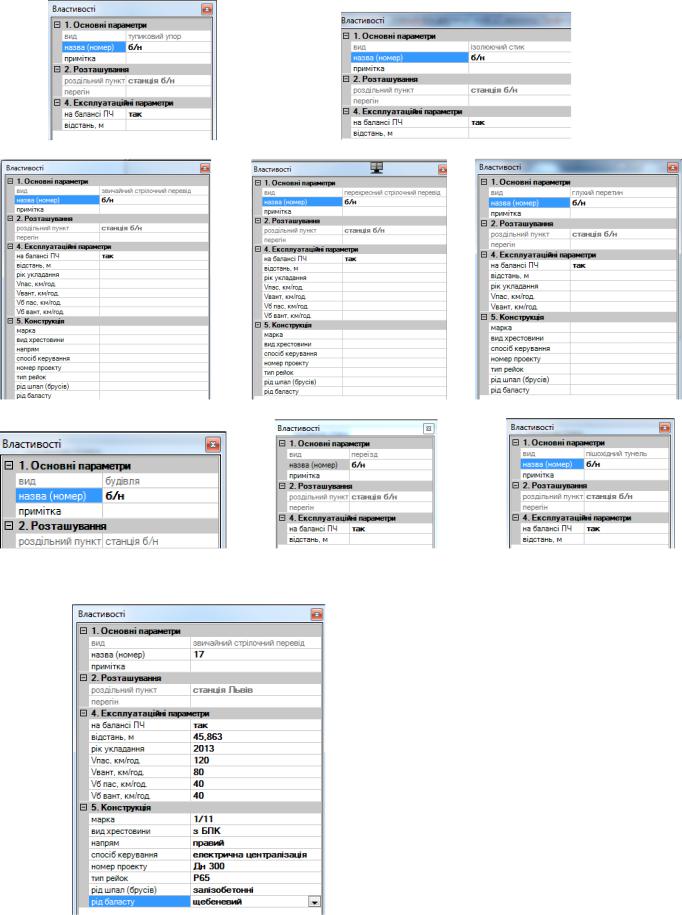
Task: Click спосіб керування row in перехресний стрілочний перевід panel
Action: click(x=354, y=354)
